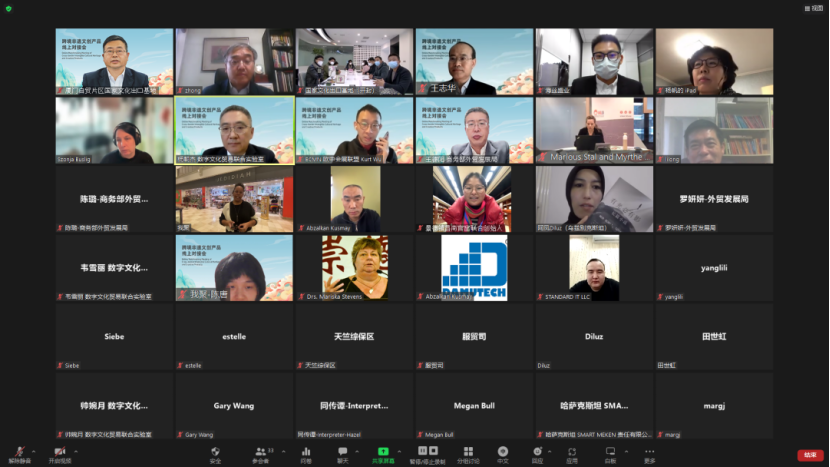Open the Apps icon
This screenshot has width=830, height=467.
point(572,454)
